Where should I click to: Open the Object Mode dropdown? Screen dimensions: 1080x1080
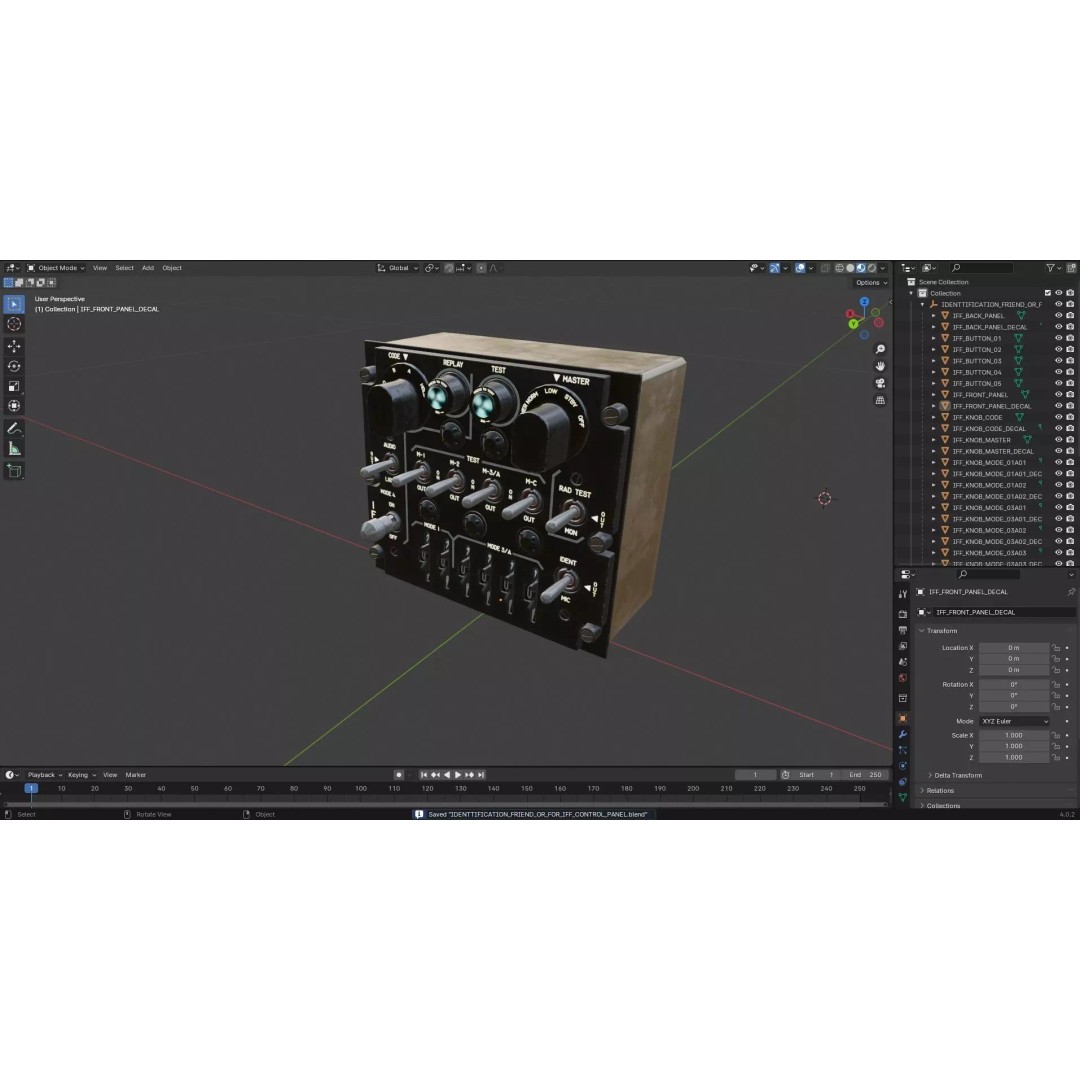55,267
